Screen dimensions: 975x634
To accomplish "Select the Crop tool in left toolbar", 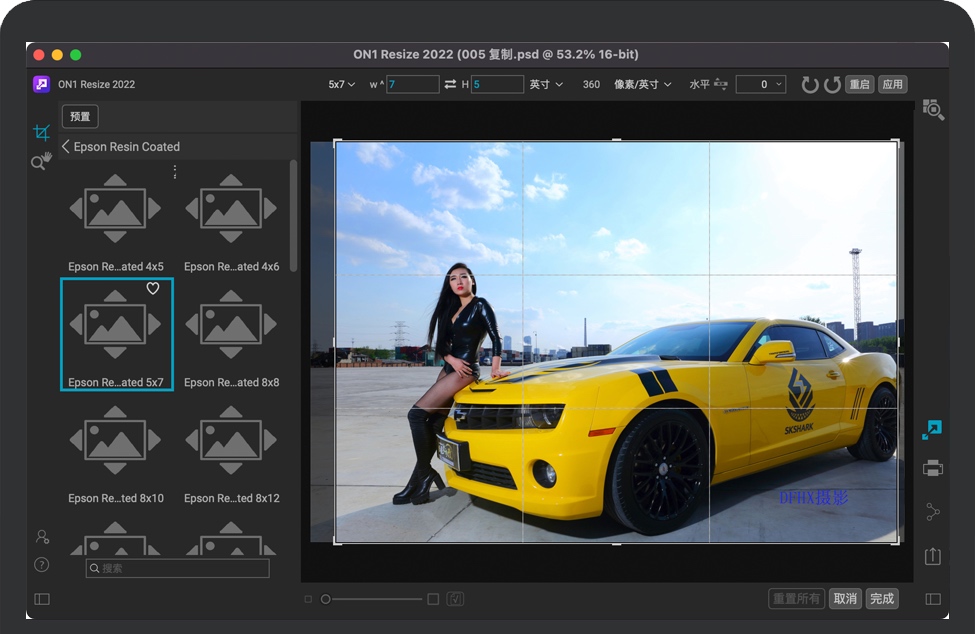I will pos(41,132).
